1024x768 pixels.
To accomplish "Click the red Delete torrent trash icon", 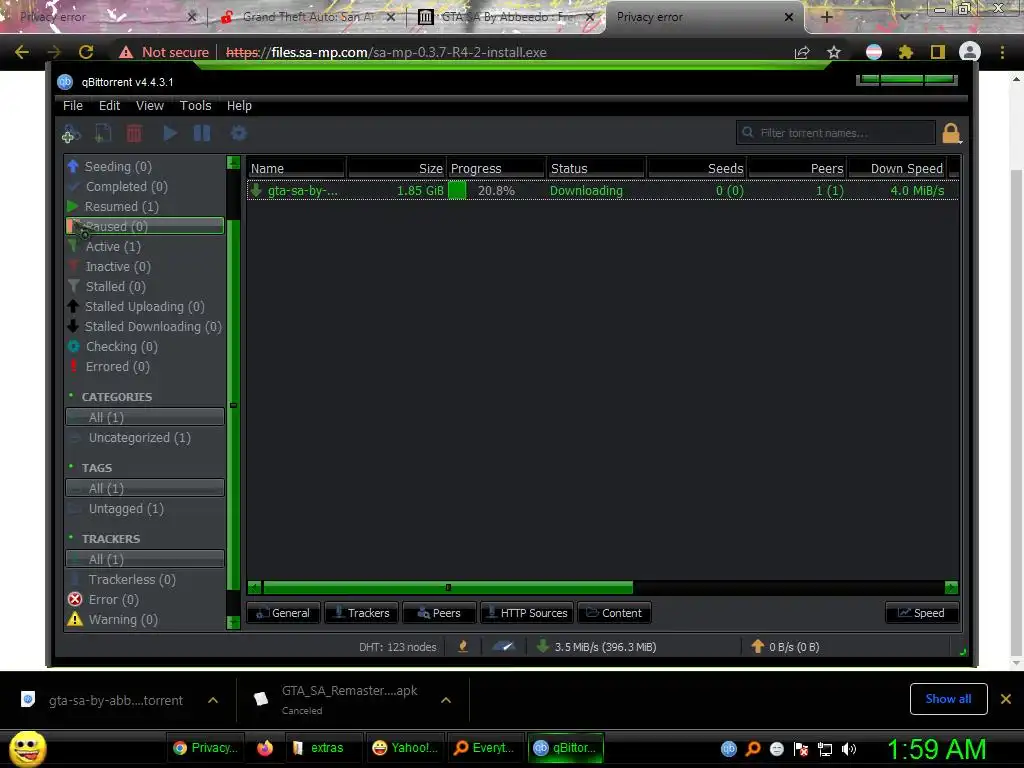I will (134, 134).
